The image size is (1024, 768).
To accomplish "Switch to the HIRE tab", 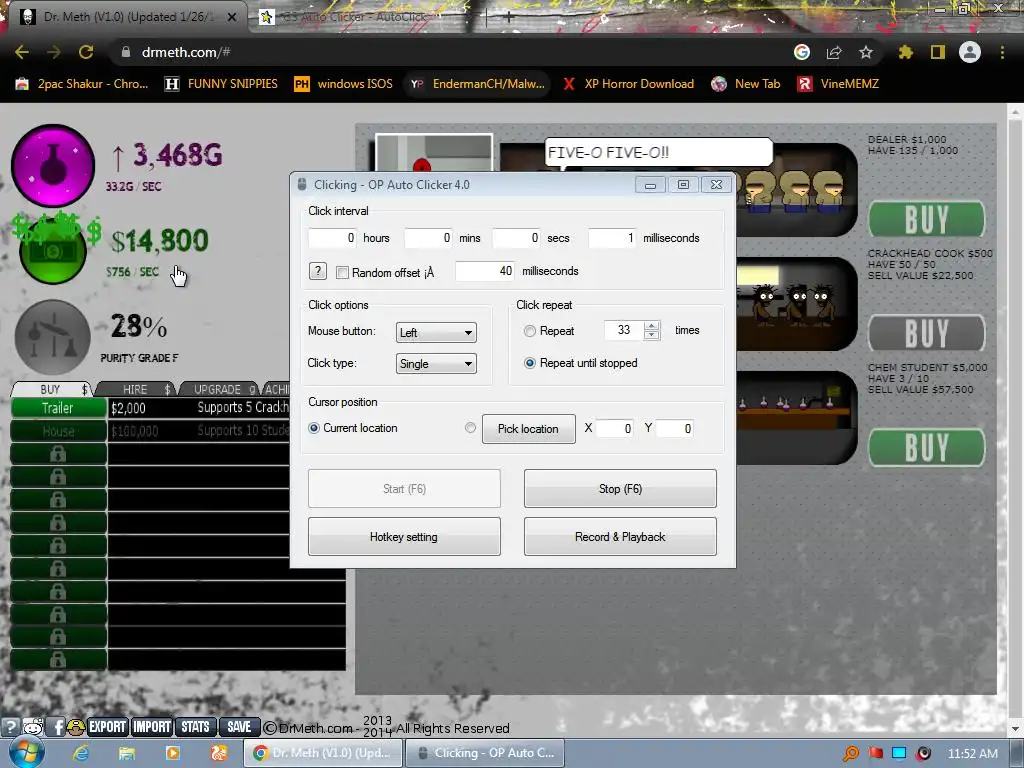I will pyautogui.click(x=136, y=389).
